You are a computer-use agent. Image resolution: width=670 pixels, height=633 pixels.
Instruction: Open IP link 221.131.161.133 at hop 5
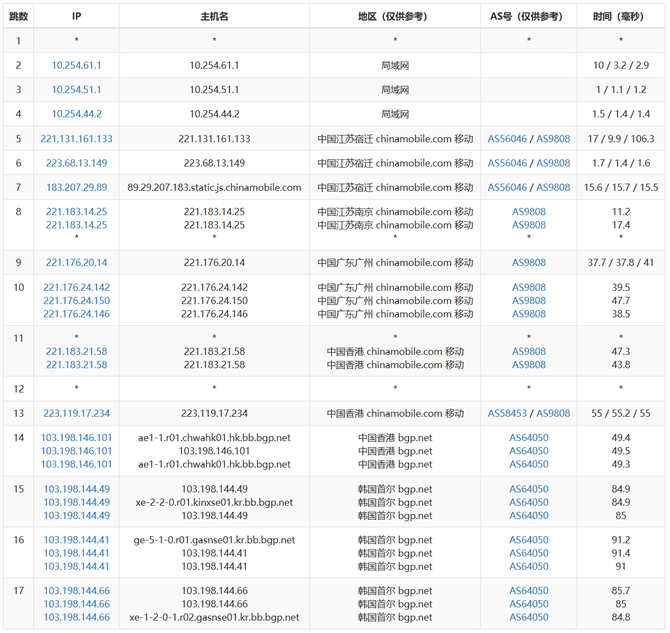(x=77, y=139)
